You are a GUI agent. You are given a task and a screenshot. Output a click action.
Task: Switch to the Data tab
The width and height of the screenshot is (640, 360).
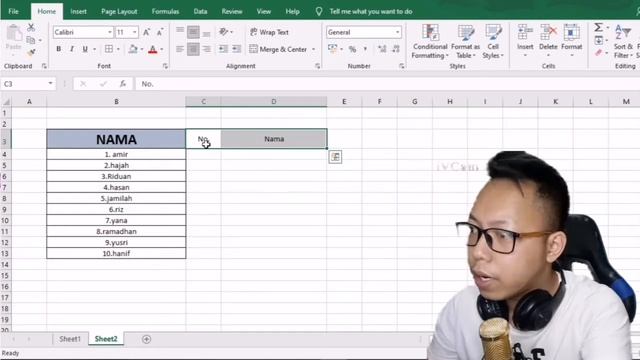tap(200, 11)
